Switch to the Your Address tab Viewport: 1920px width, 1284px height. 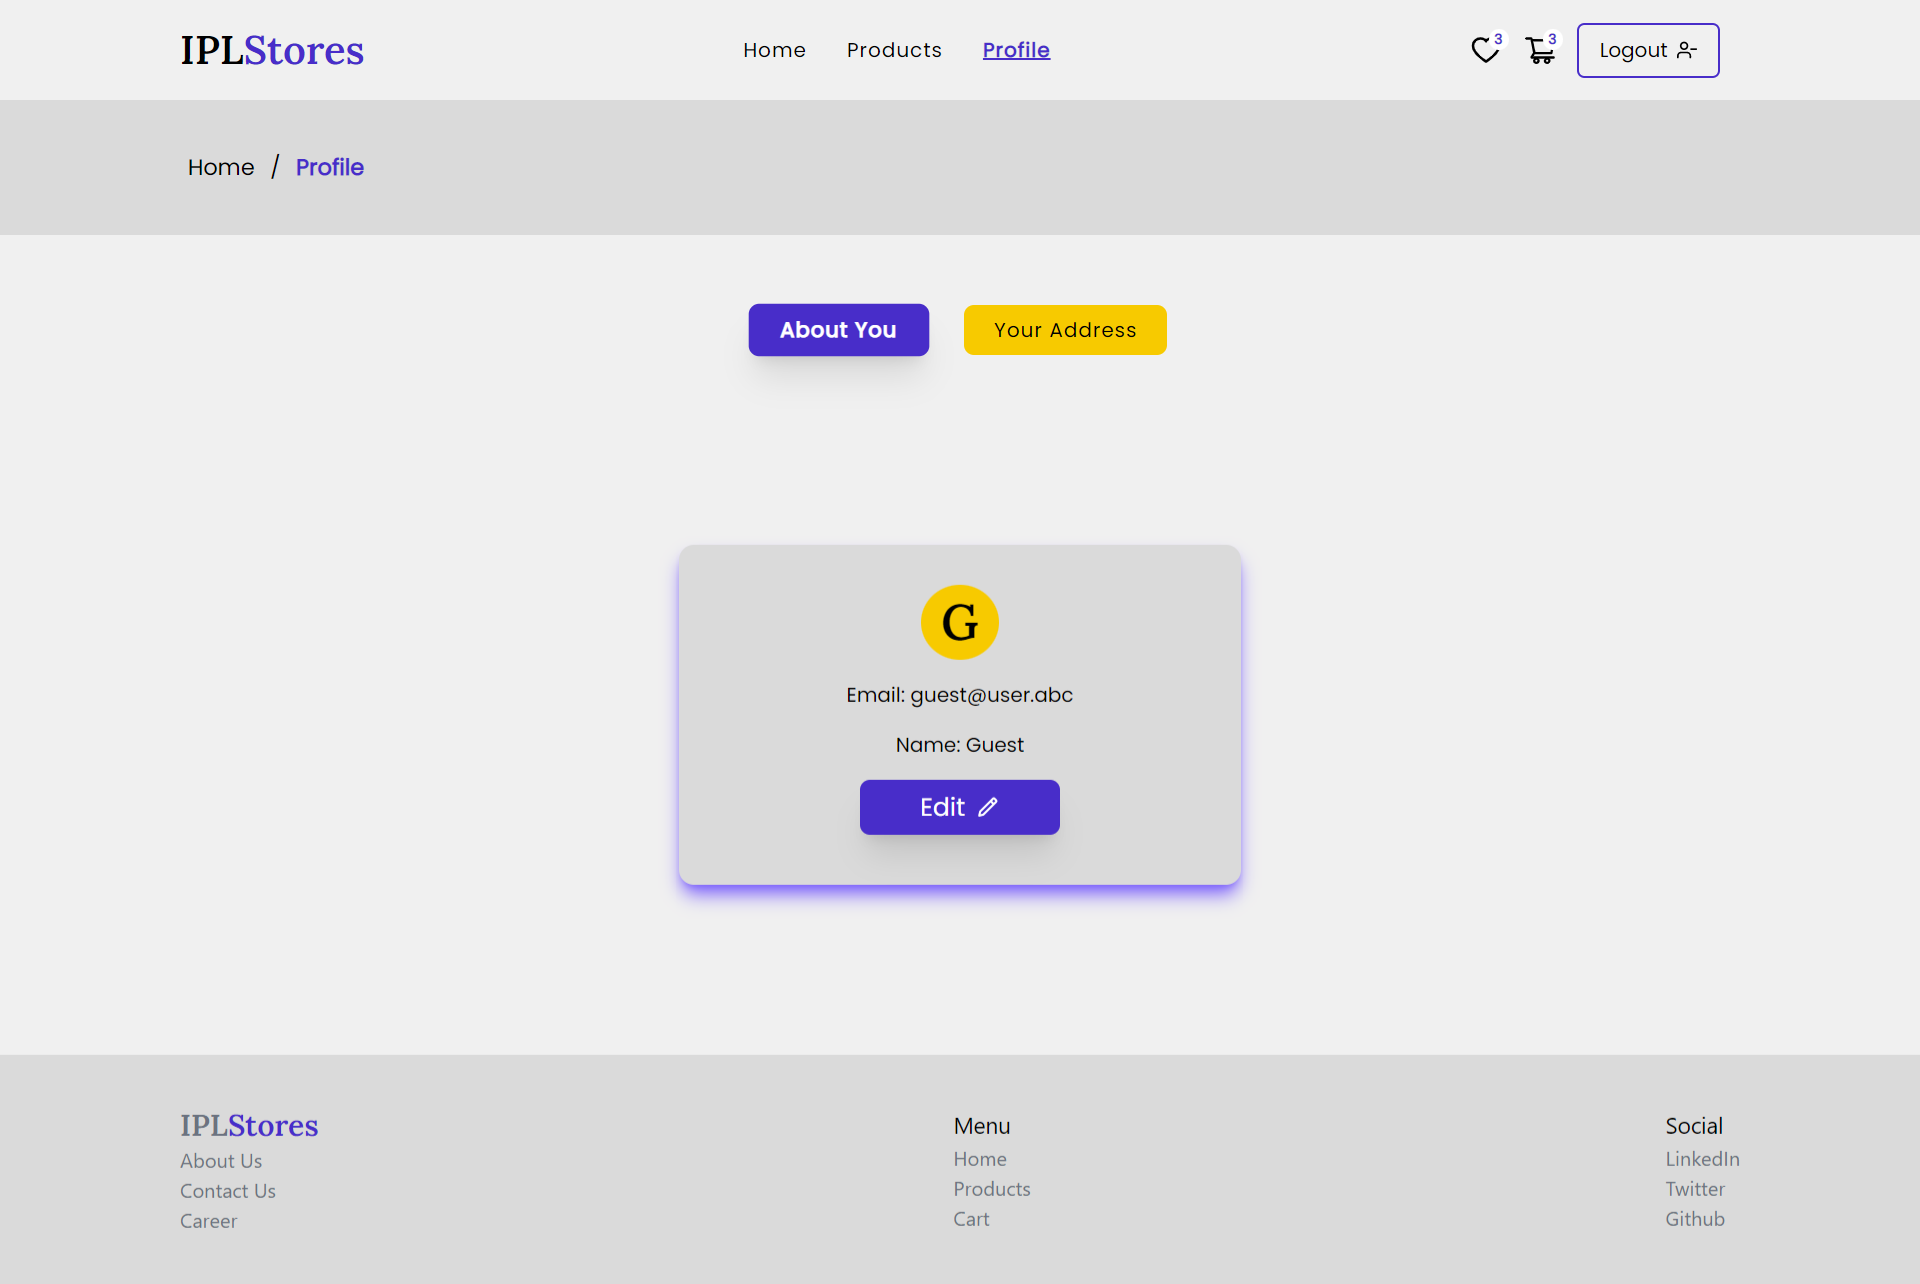(x=1065, y=330)
